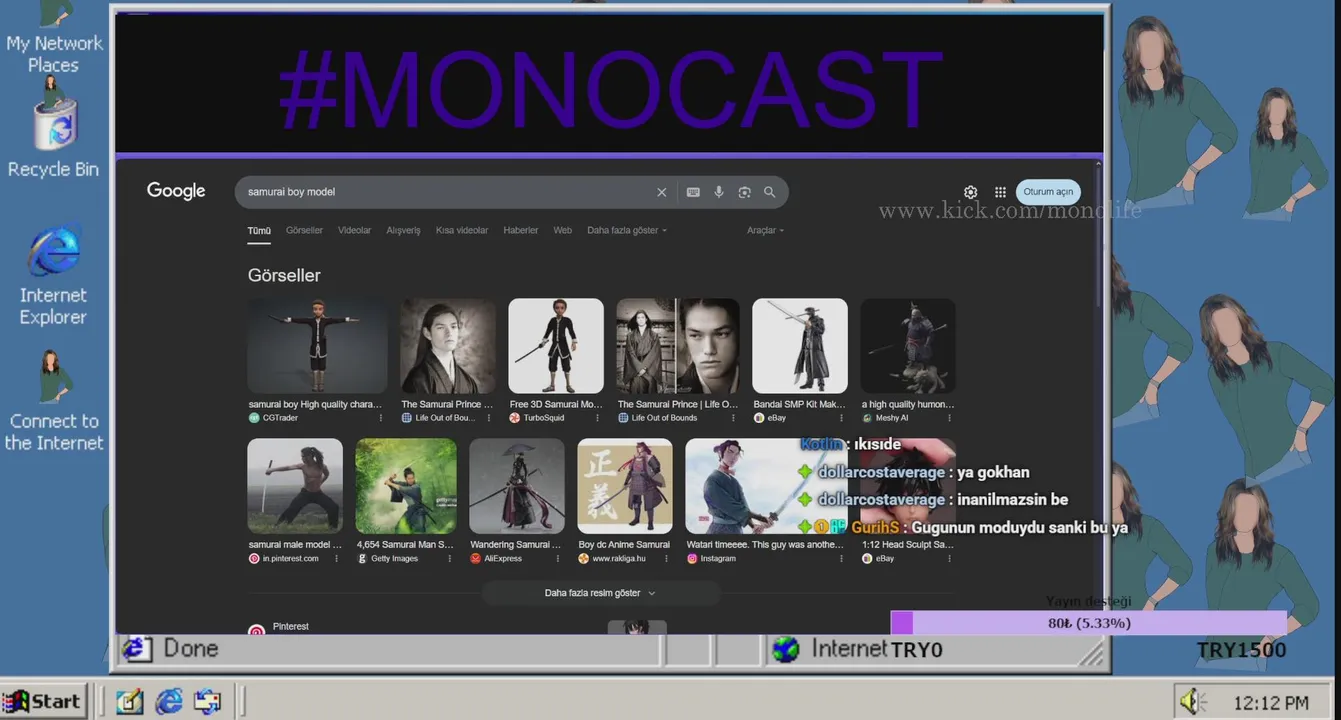Clear the search box with X icon
This screenshot has height=720, width=1341.
(661, 192)
